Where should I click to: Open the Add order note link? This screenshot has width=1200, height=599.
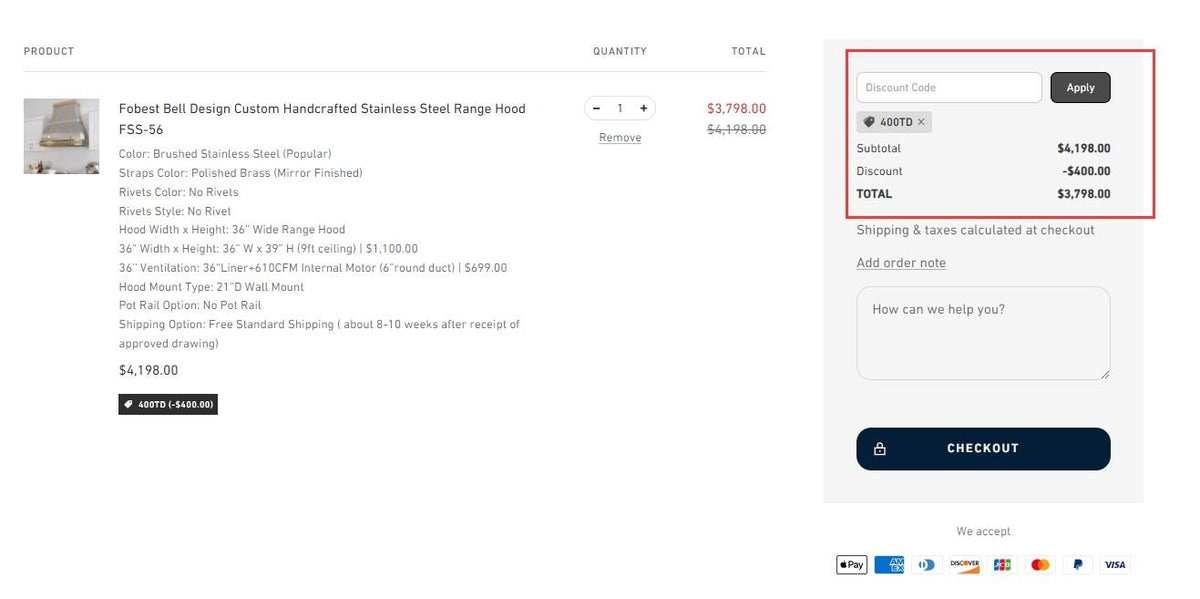[901, 263]
